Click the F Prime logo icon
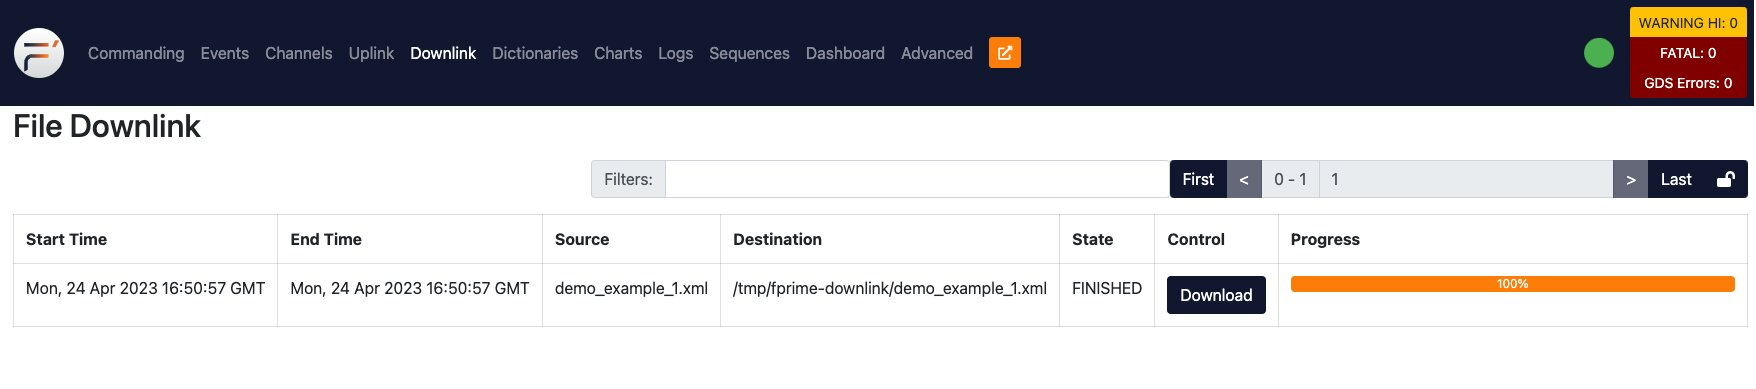Screen dimensions: 1756x389 pos(39,53)
